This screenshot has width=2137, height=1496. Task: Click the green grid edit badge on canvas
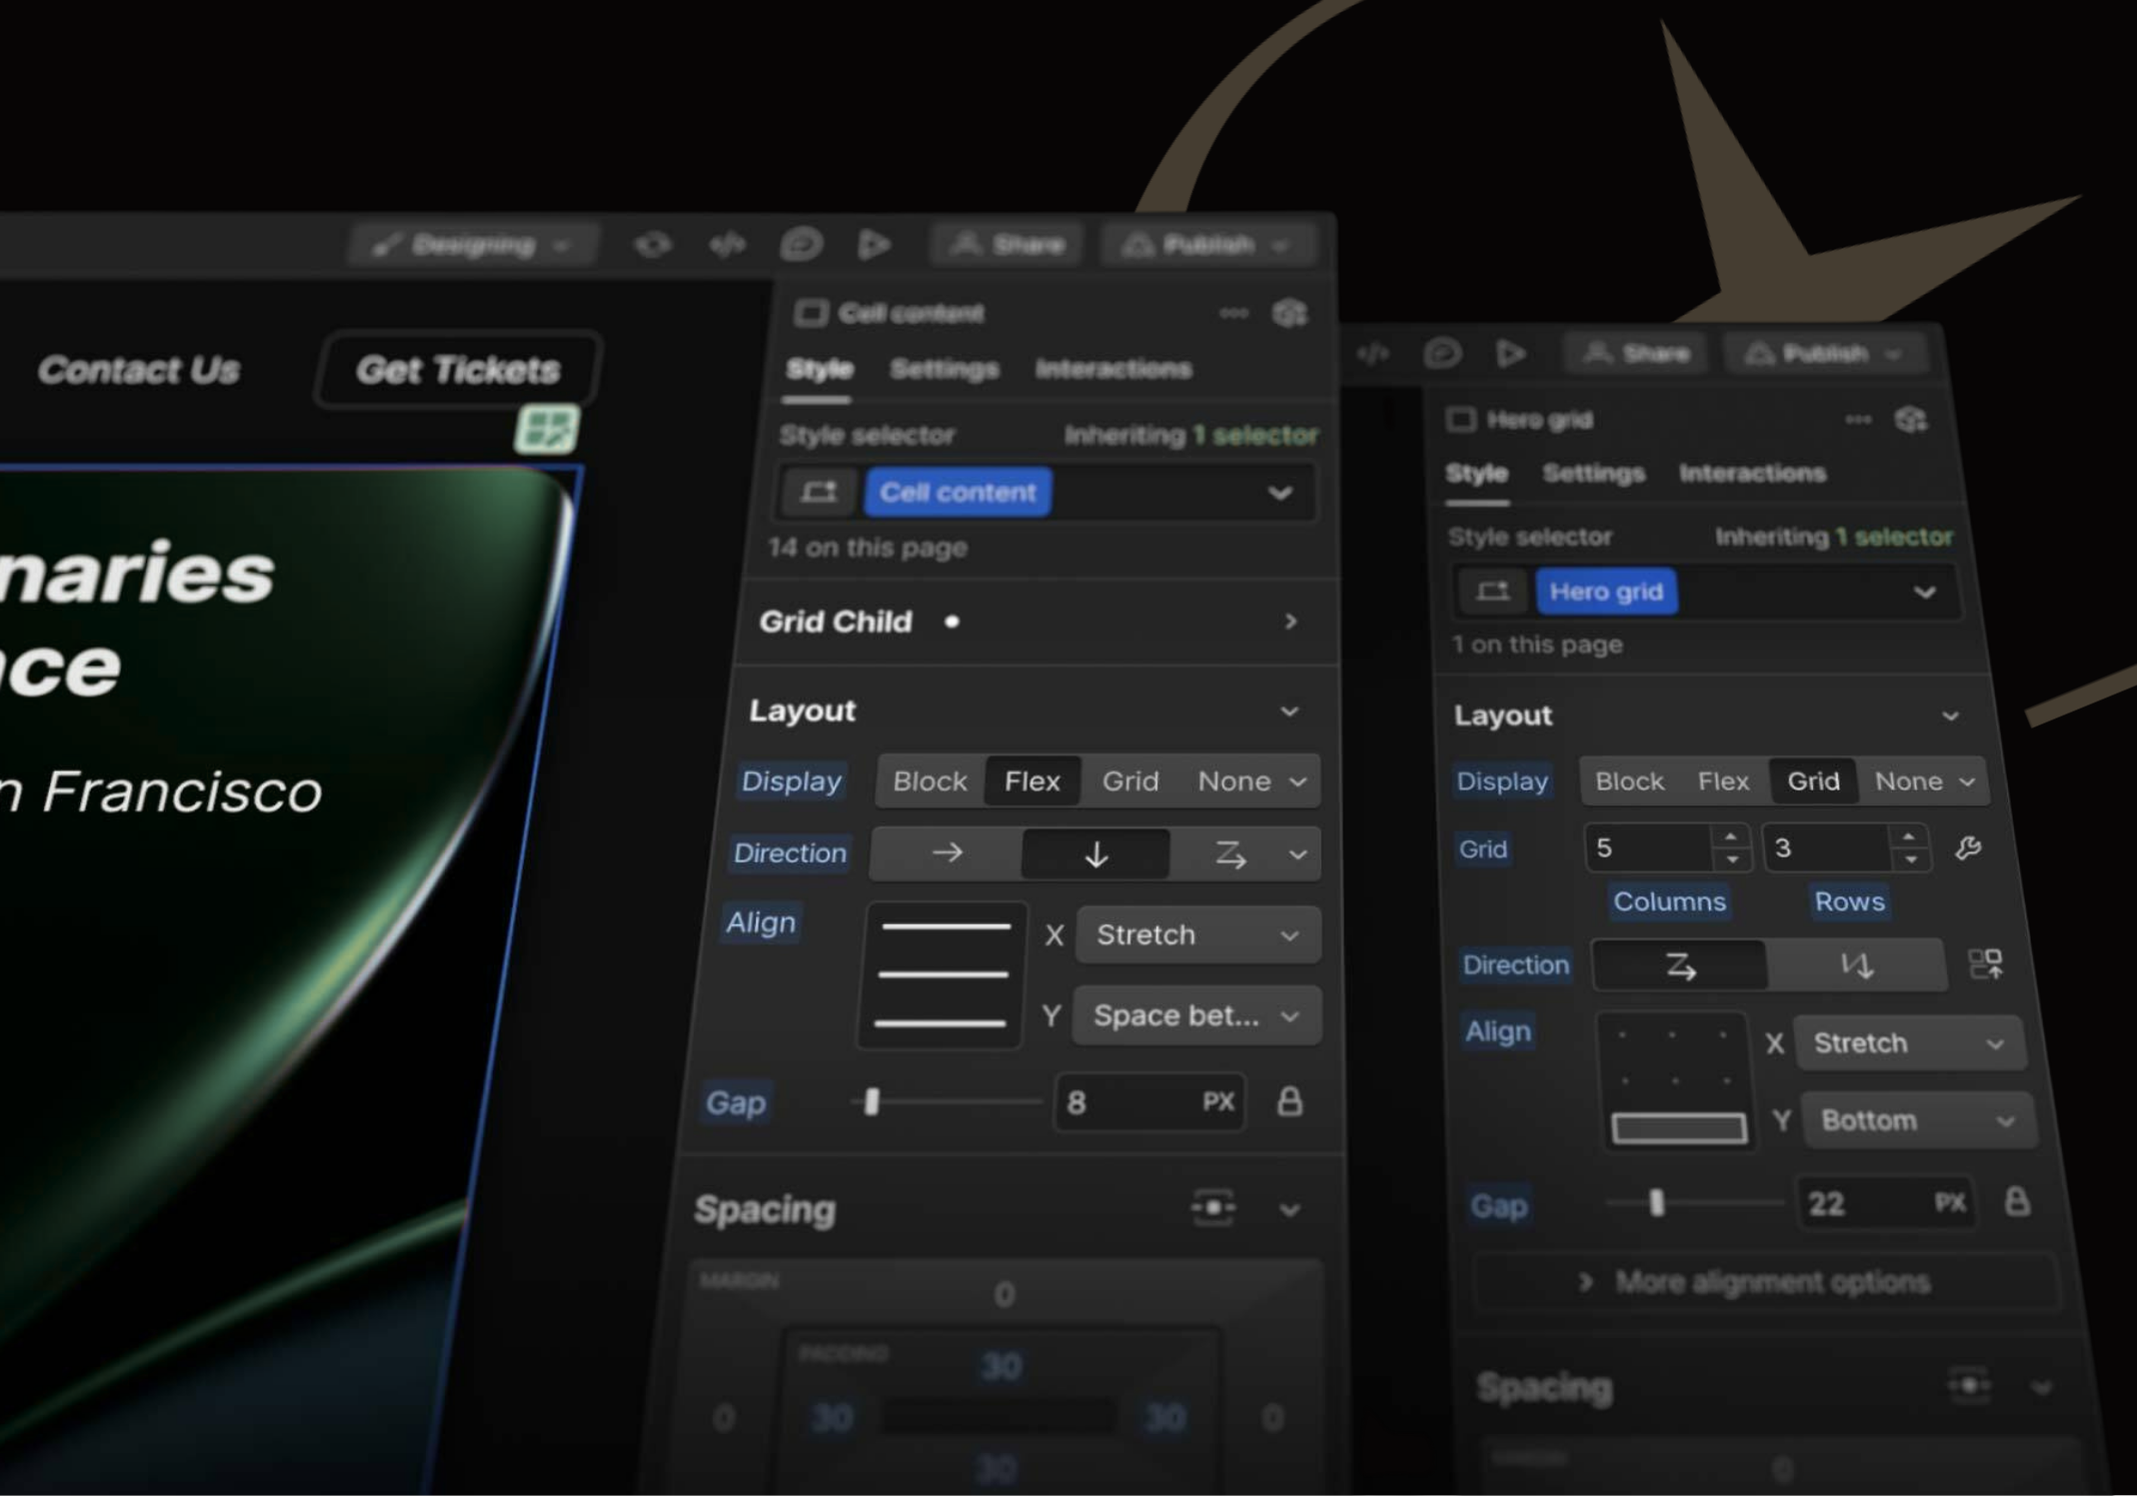coord(547,430)
